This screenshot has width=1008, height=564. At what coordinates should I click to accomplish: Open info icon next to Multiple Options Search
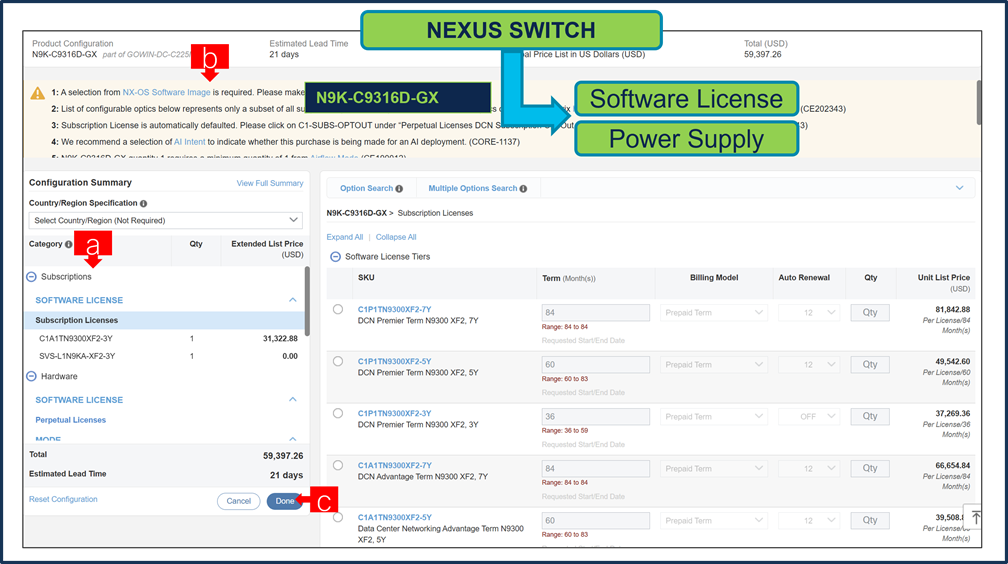click(x=523, y=188)
